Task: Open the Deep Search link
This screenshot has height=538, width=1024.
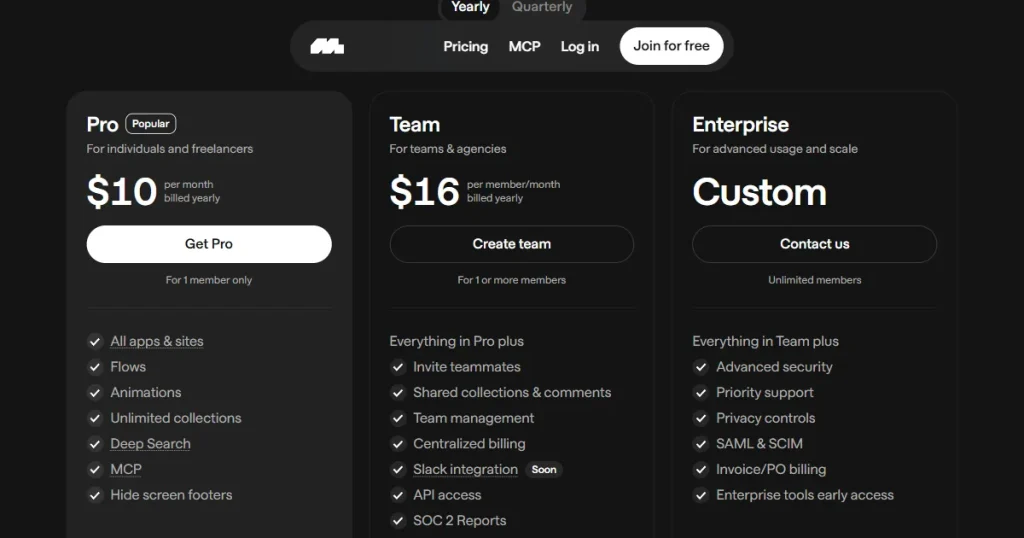Action: coord(150,444)
